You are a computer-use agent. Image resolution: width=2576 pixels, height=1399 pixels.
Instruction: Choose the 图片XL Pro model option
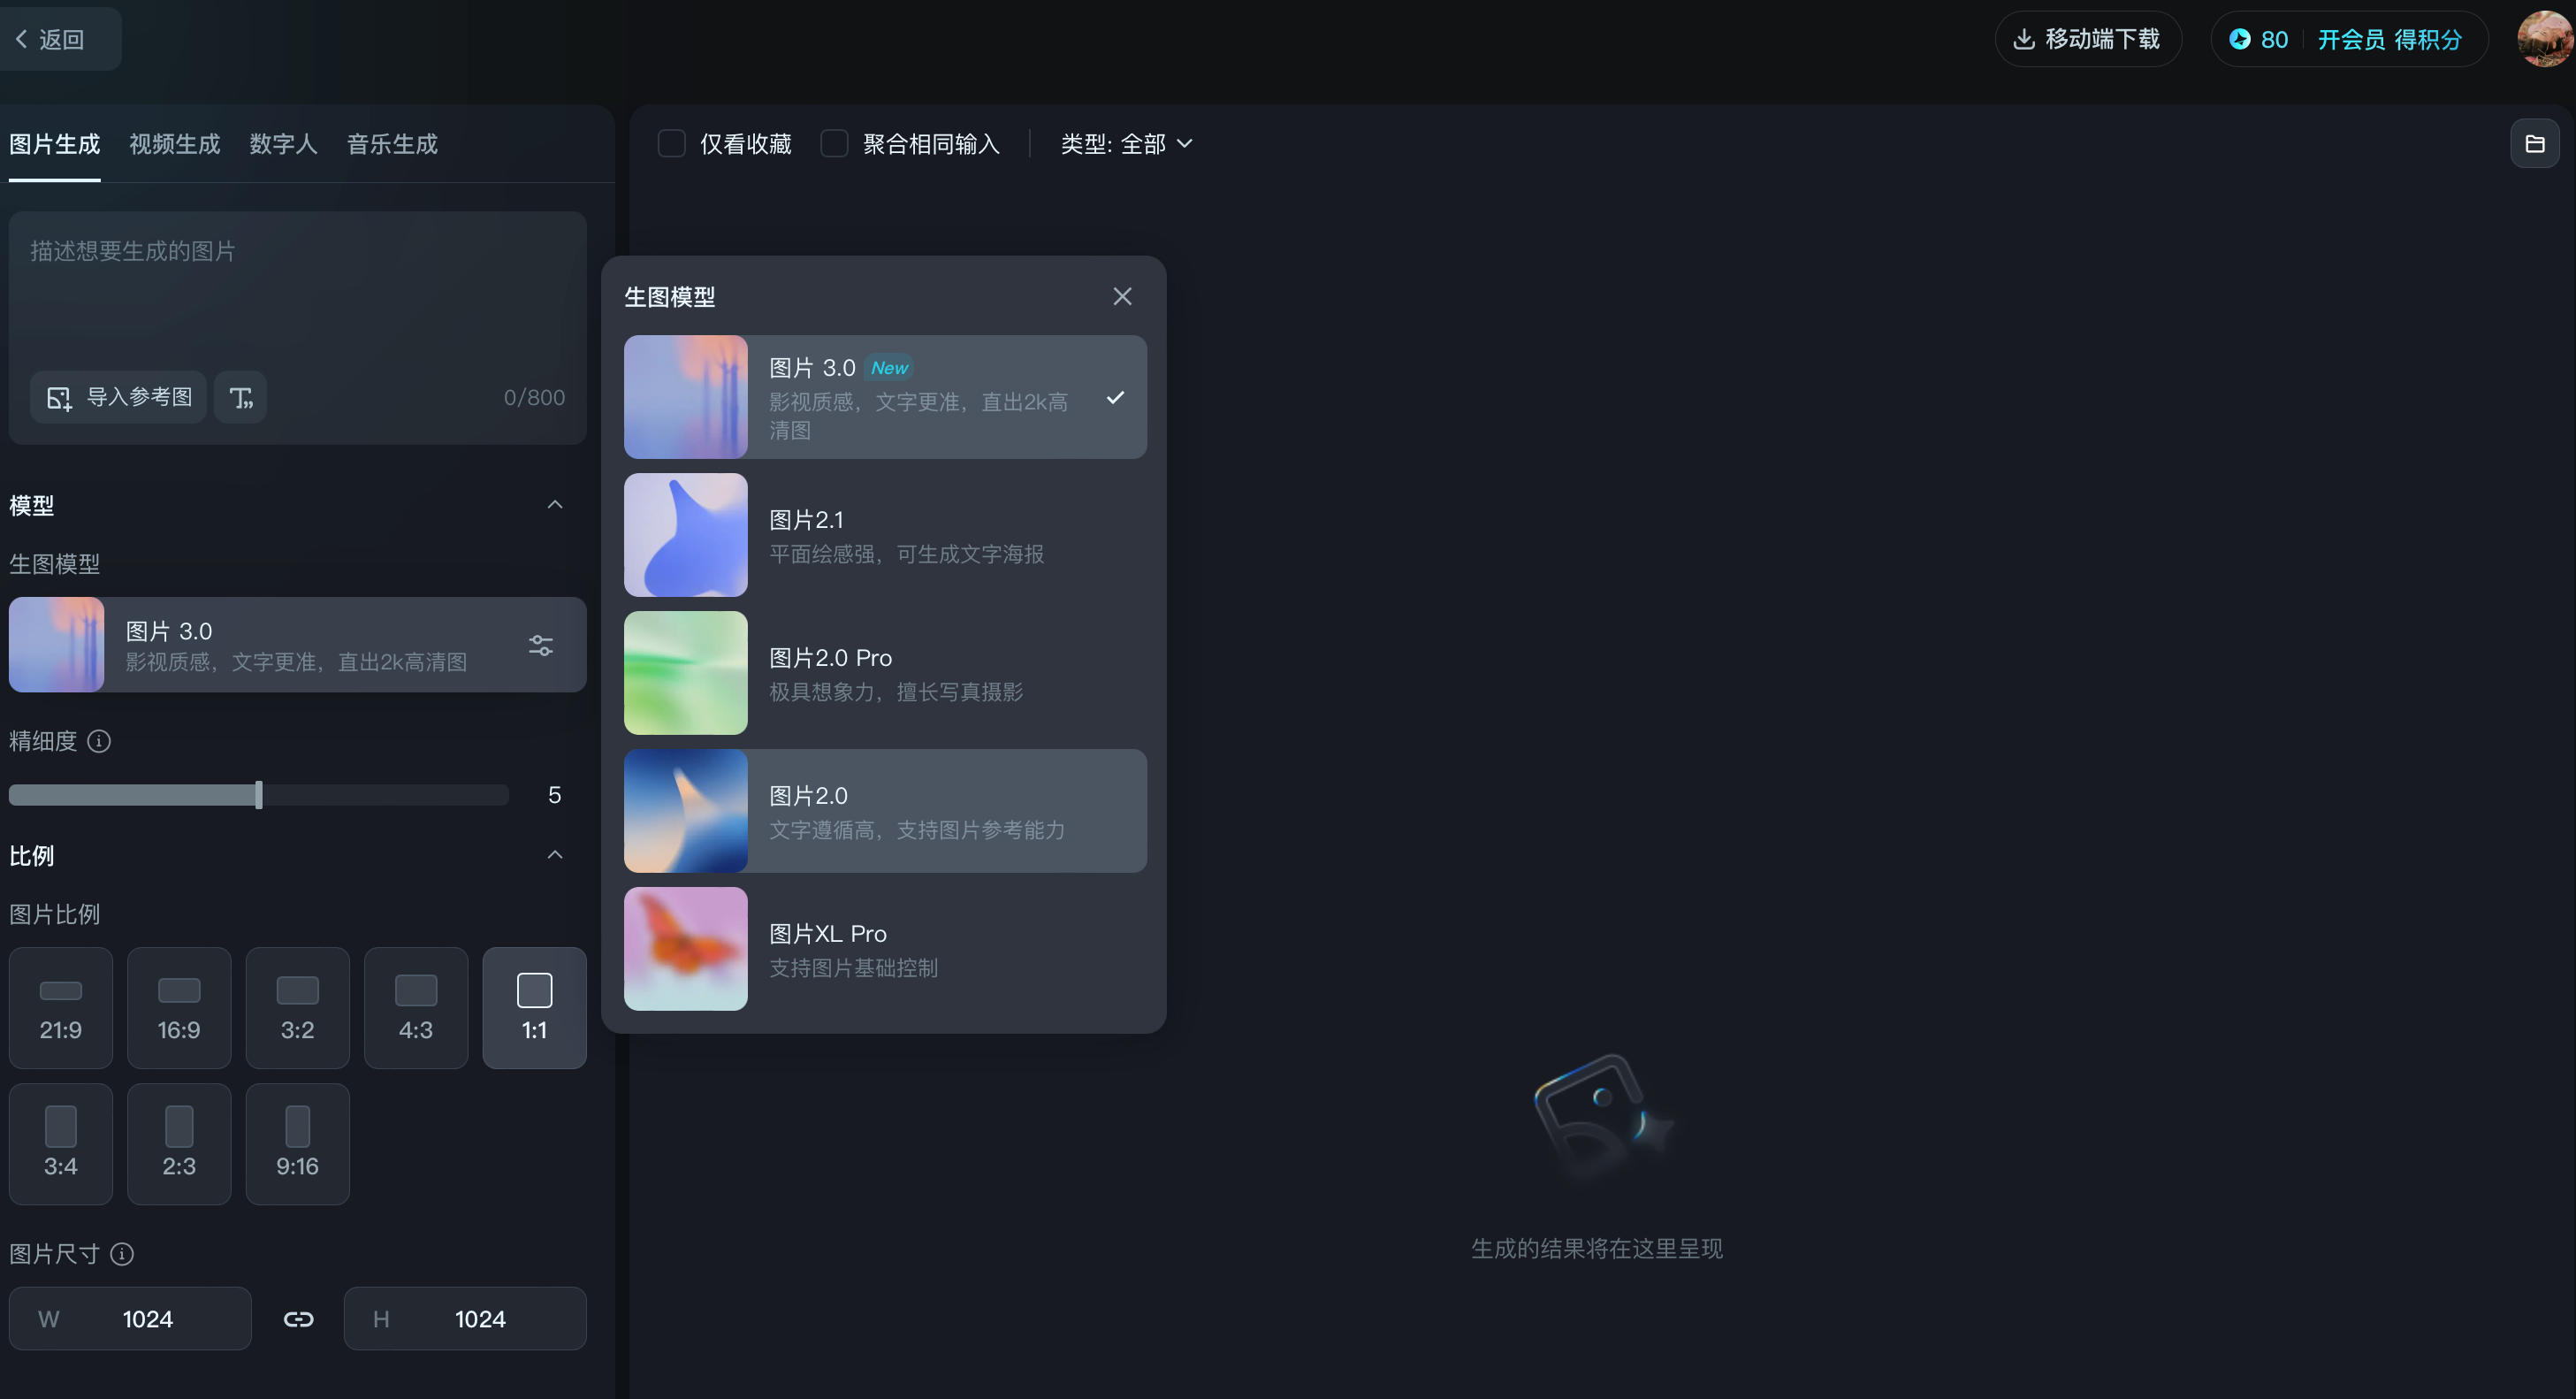tap(885, 949)
